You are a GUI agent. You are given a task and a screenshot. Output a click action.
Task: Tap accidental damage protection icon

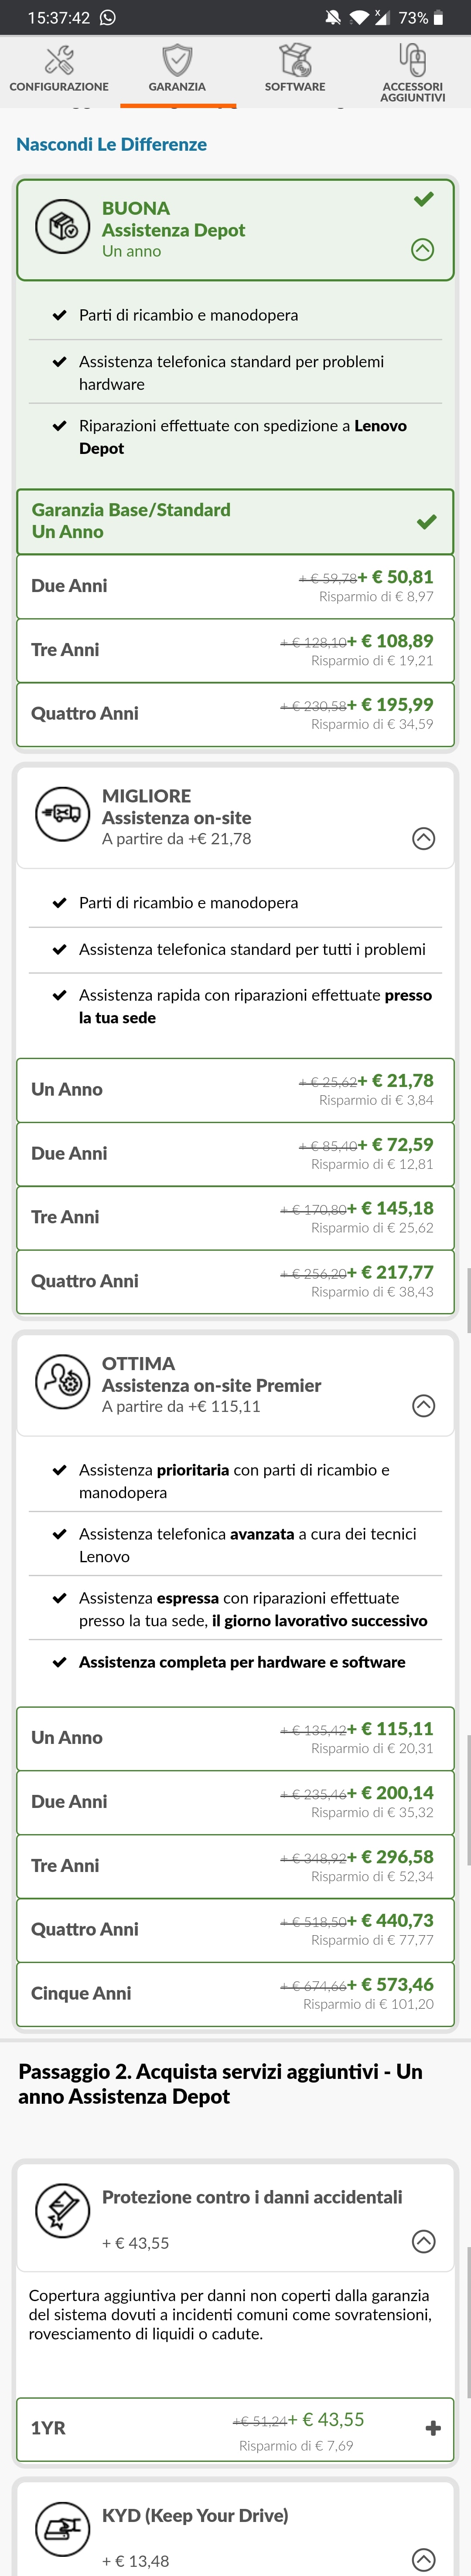point(63,2210)
